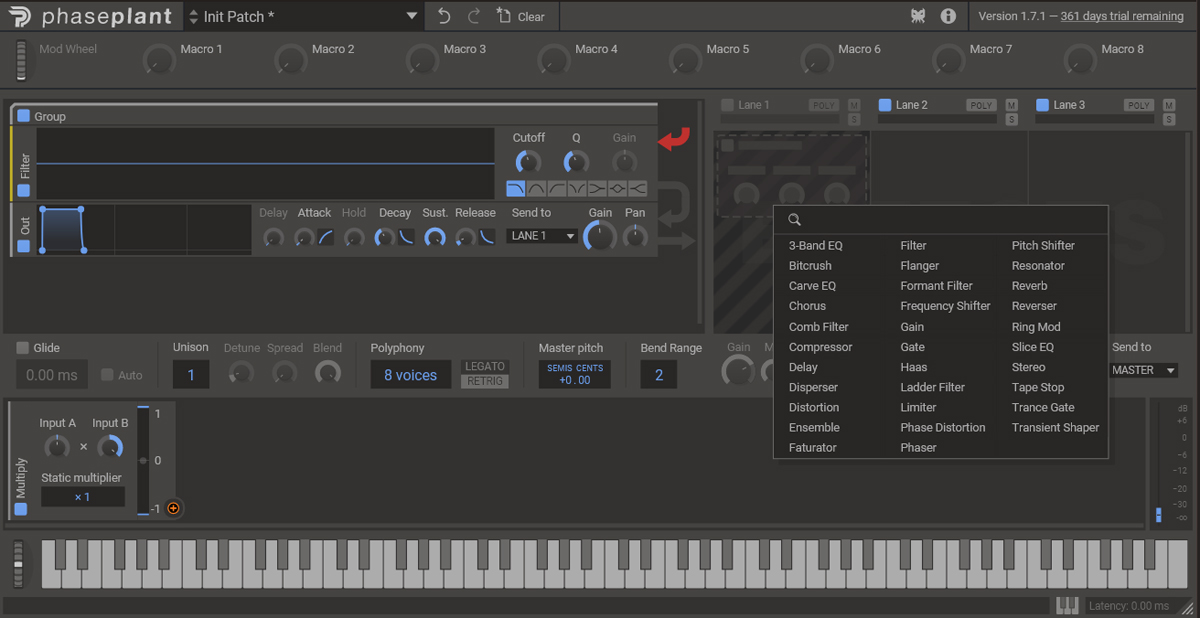Click the Master pitch semis cents box

click(575, 375)
